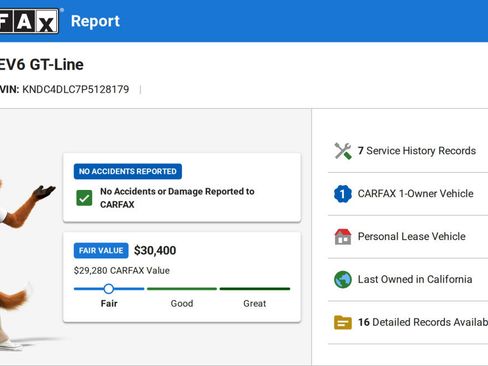Open 16 Detailed Records Available
This screenshot has height=366, width=488.
click(408, 322)
